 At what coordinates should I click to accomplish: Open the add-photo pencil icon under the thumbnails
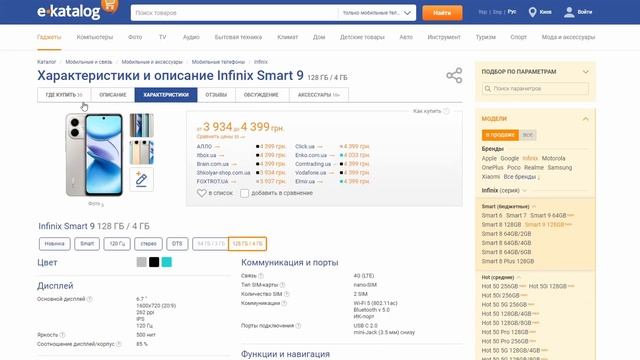[x=141, y=179]
